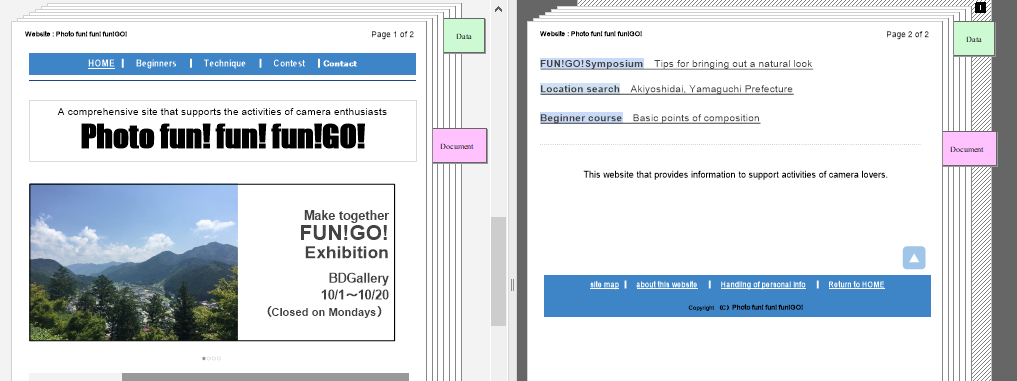Click Return to HOME footer link

pyautogui.click(x=856, y=284)
